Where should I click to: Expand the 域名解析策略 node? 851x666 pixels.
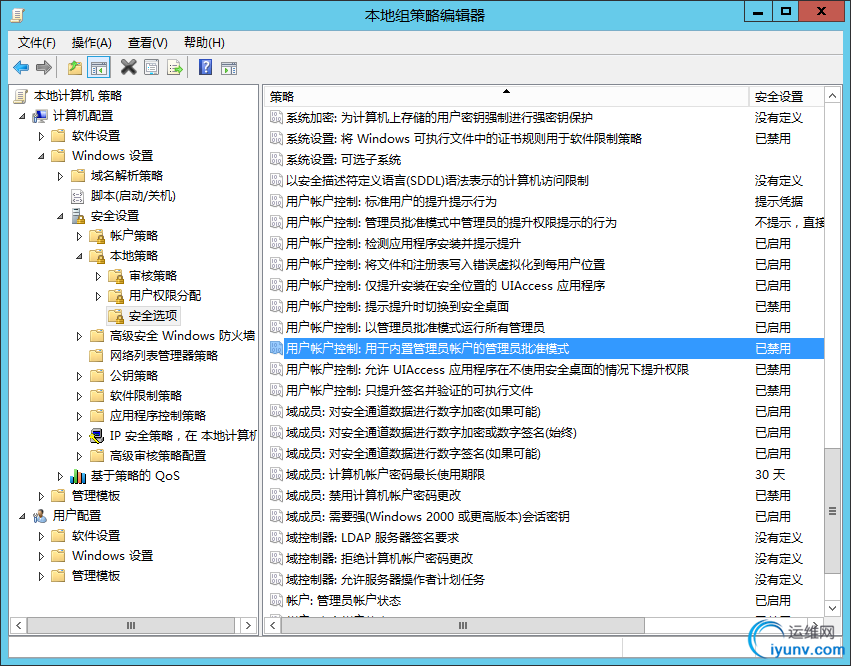point(60,176)
